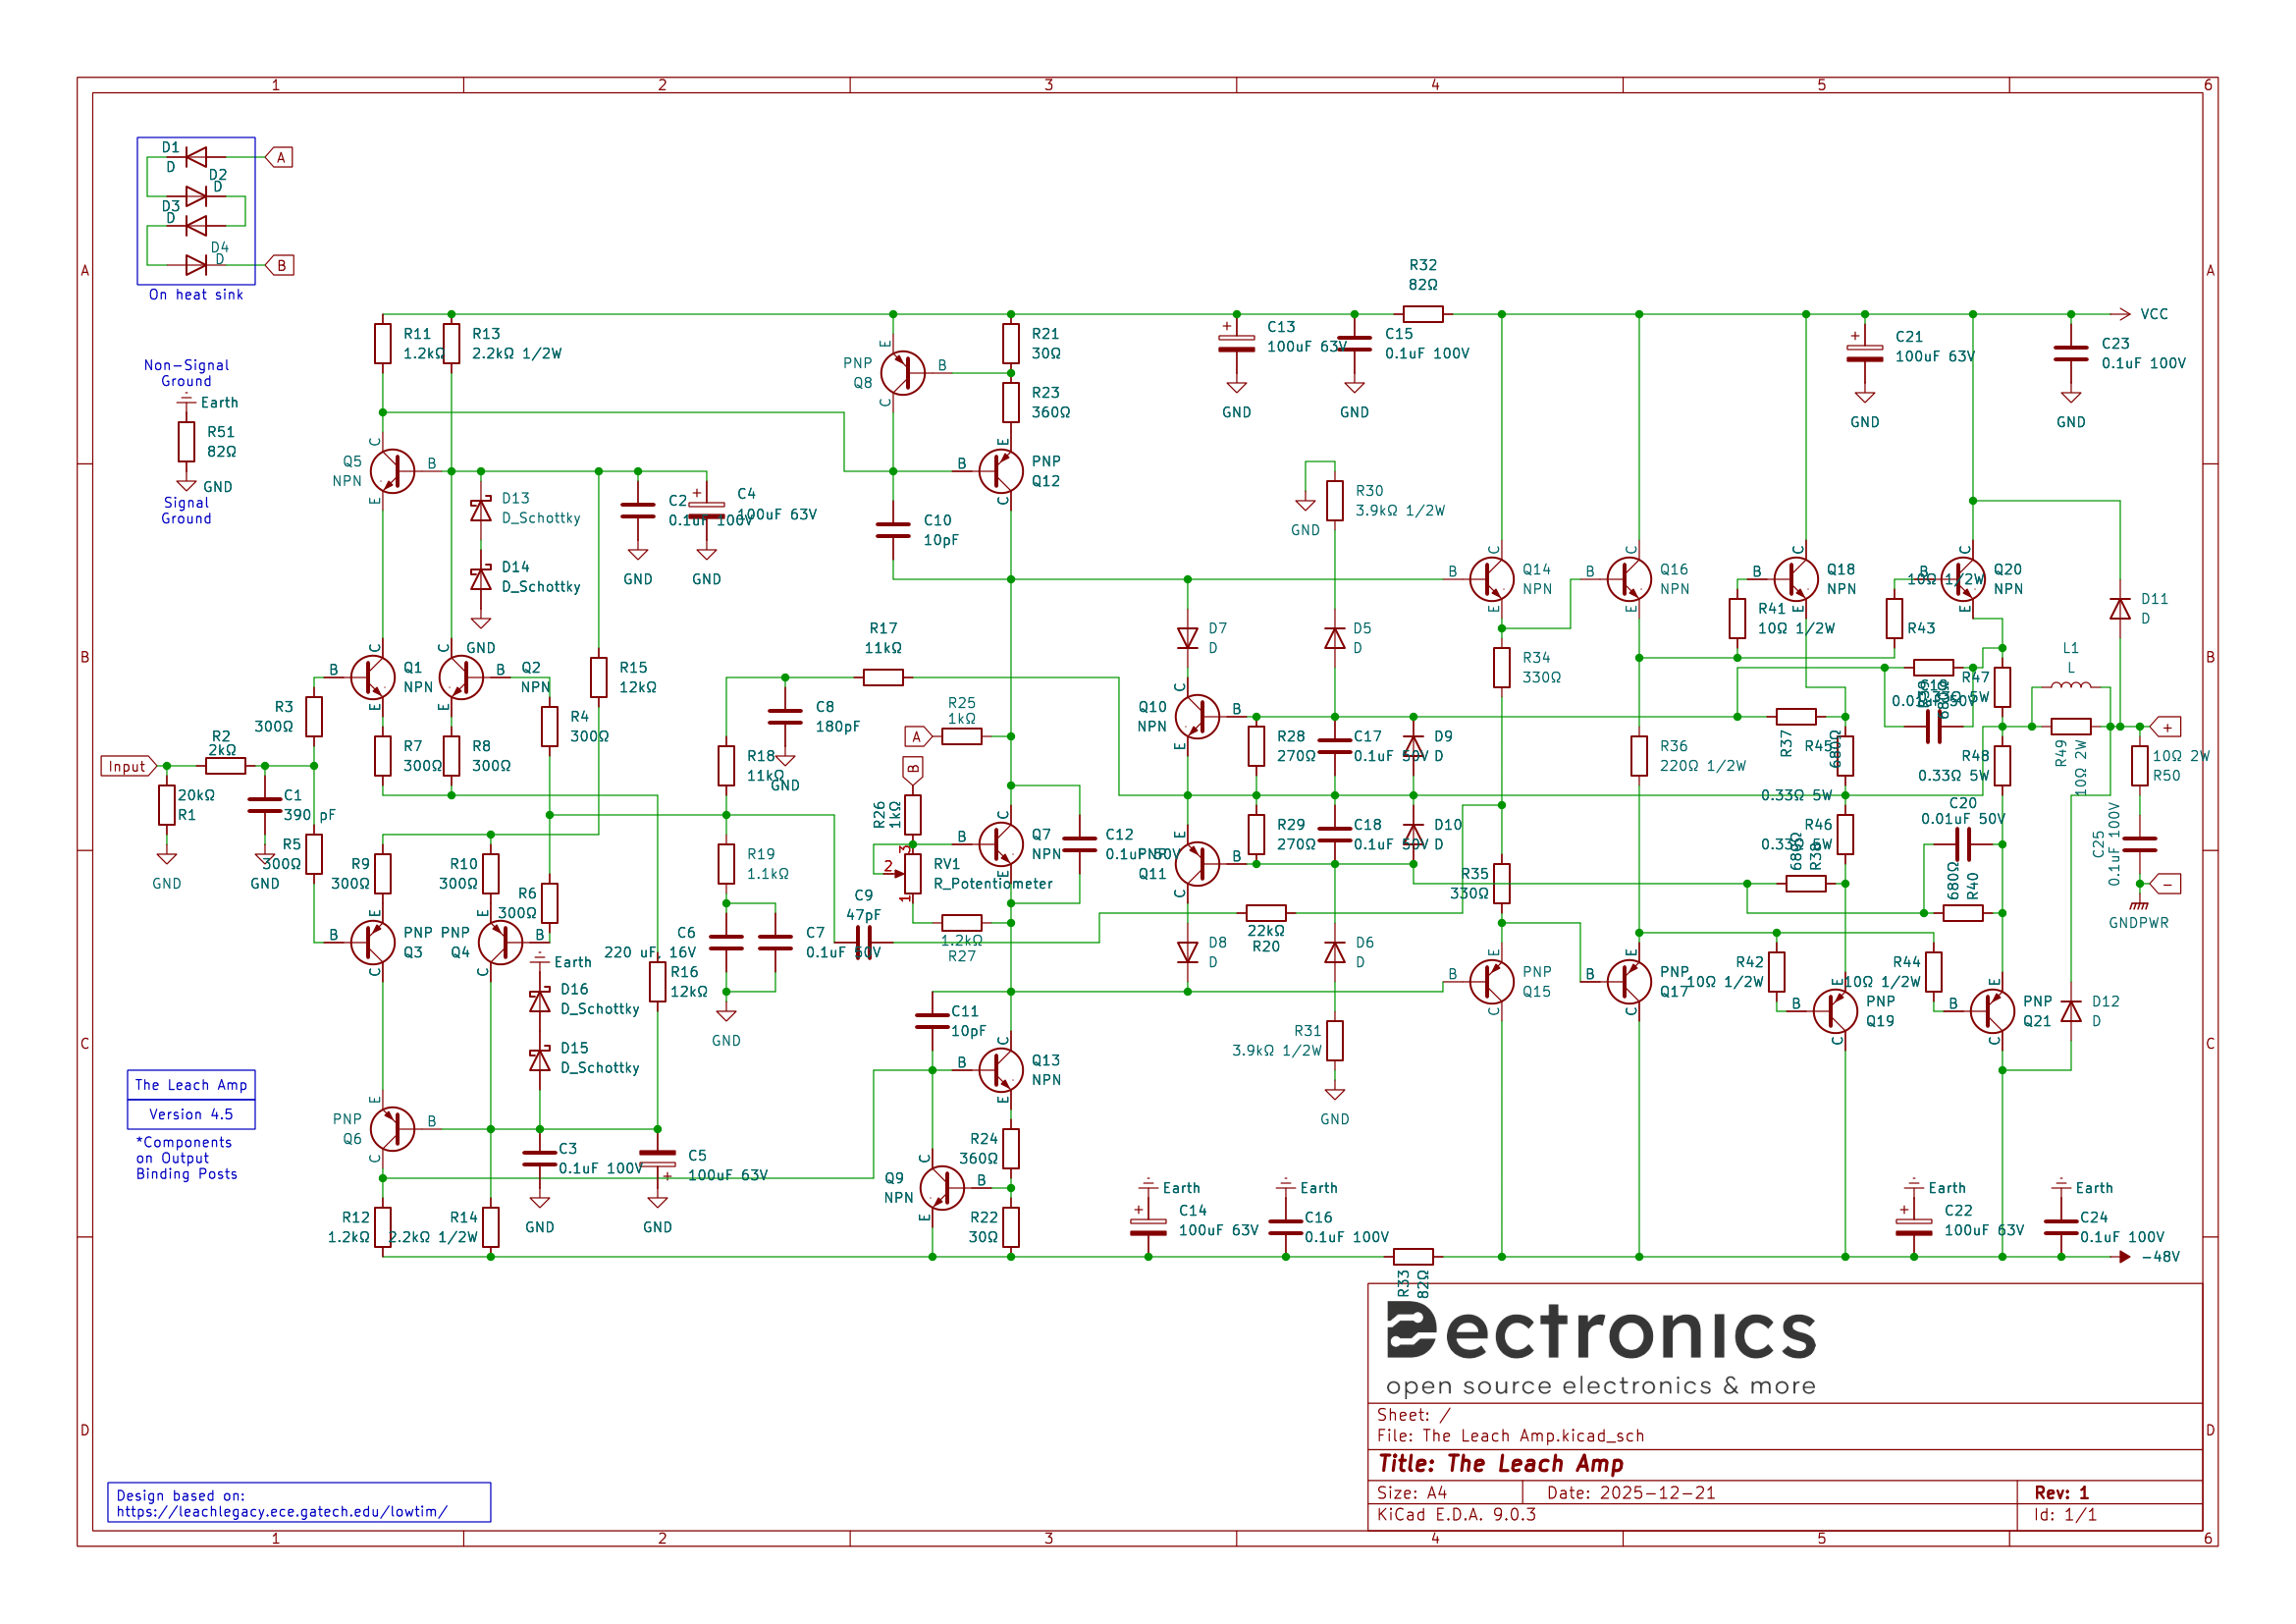Select the Q5 NPN transistor symbol
Image resolution: width=2296 pixels, height=1624 pixels.
pyautogui.click(x=392, y=471)
